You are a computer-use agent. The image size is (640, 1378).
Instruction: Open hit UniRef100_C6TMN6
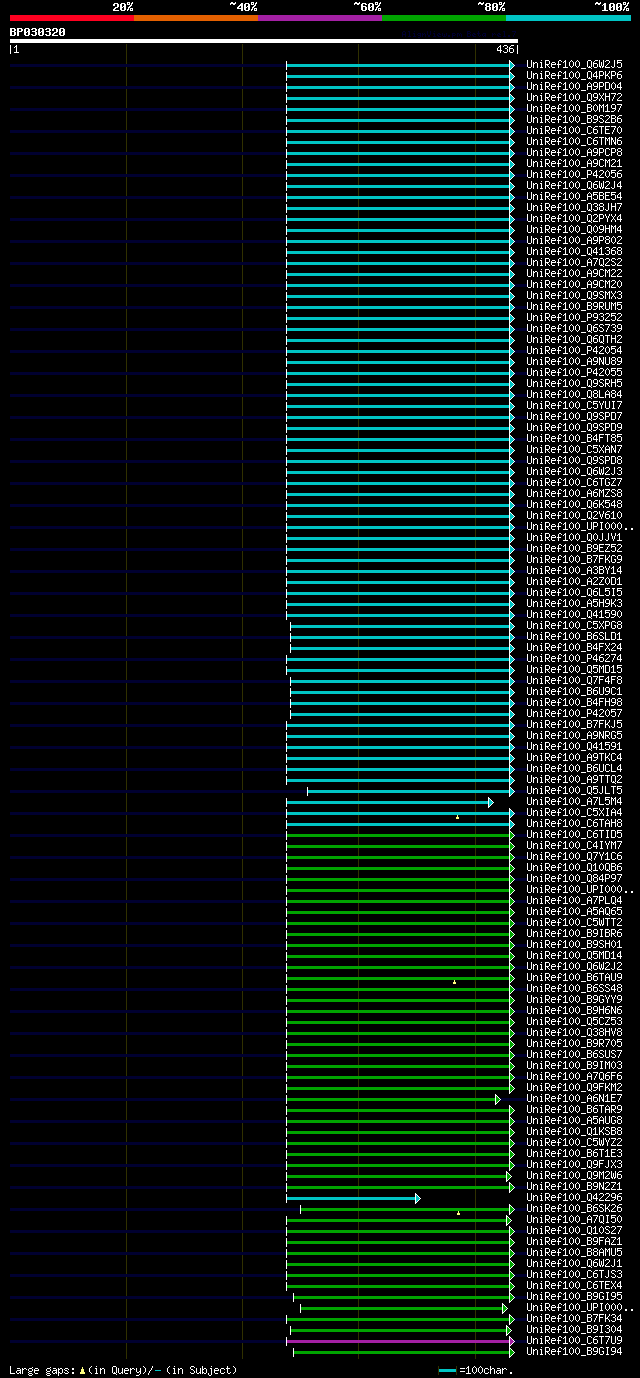(x=574, y=141)
